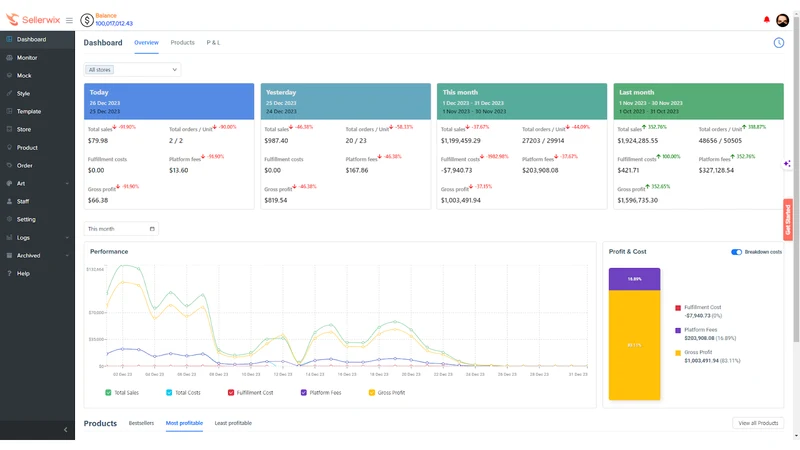Uncheck the Total Costs legend checkbox

169,392
